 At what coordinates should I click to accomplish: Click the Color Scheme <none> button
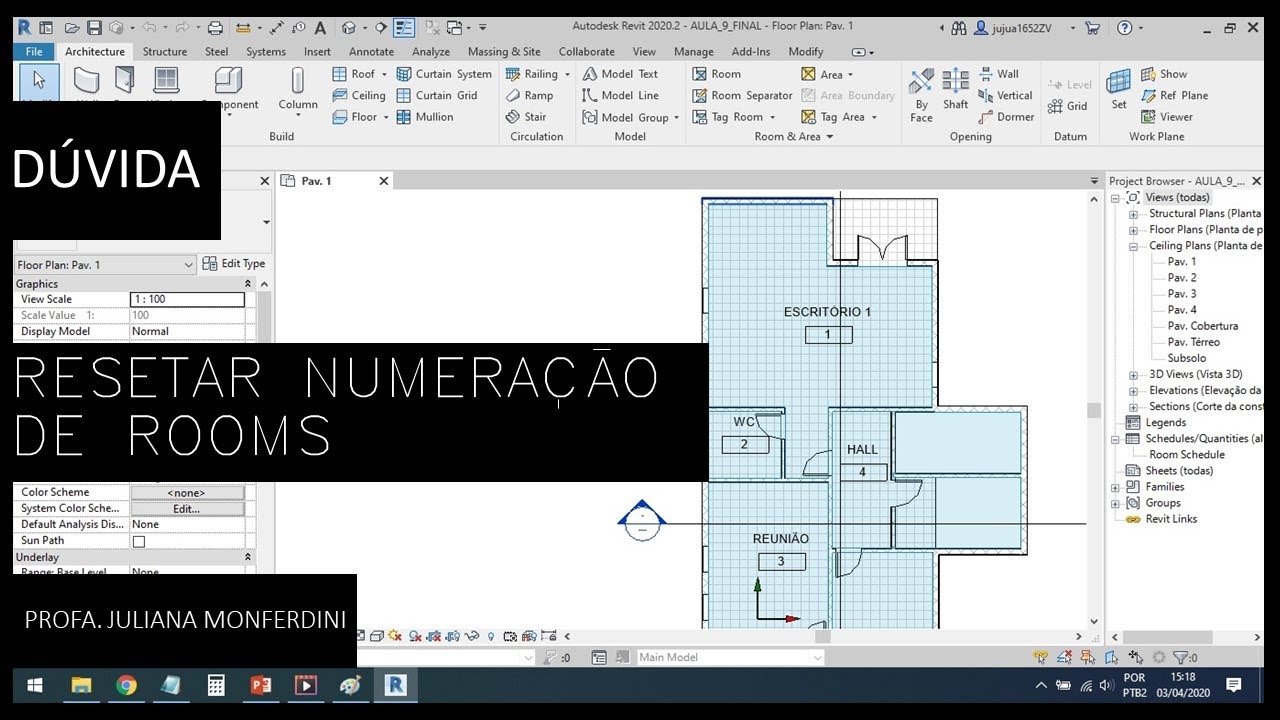(187, 493)
